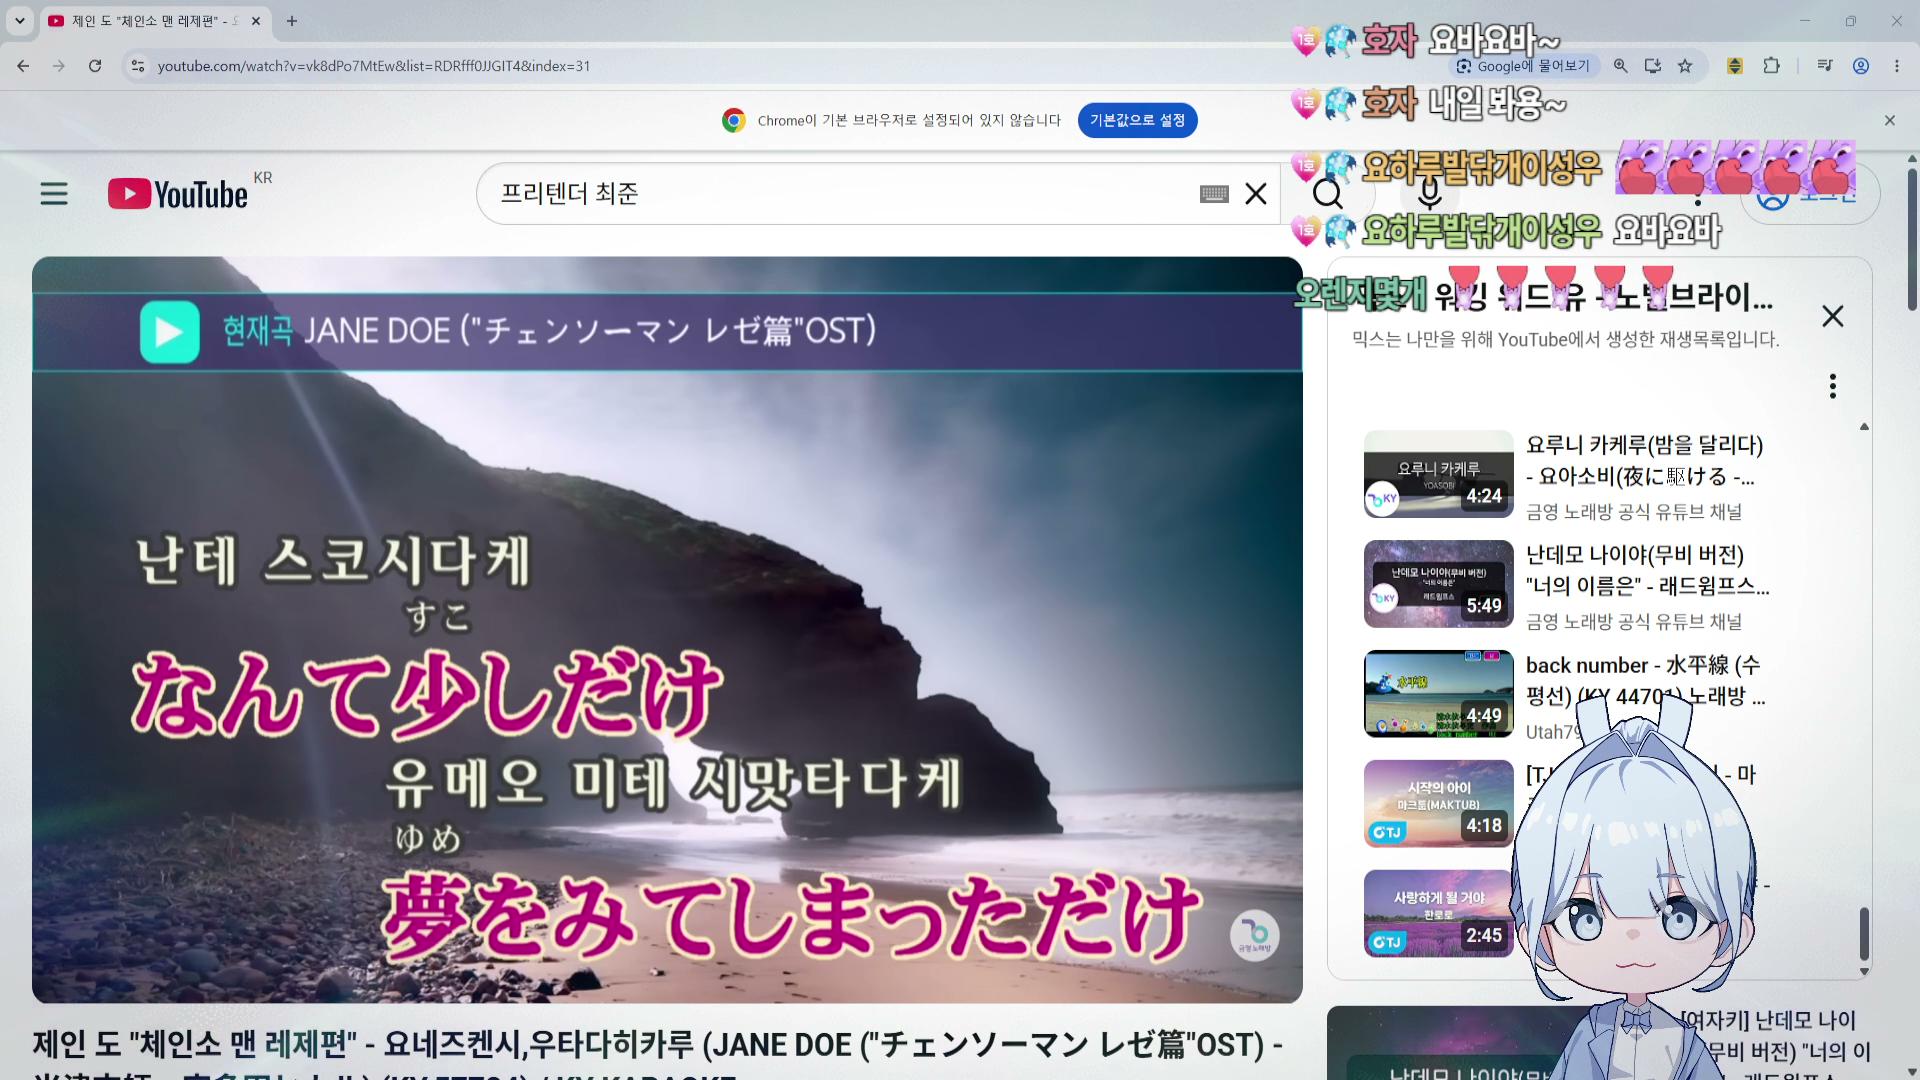This screenshot has height=1080, width=1920.
Task: Open the back number 水平線 video title
Action: click(1646, 680)
